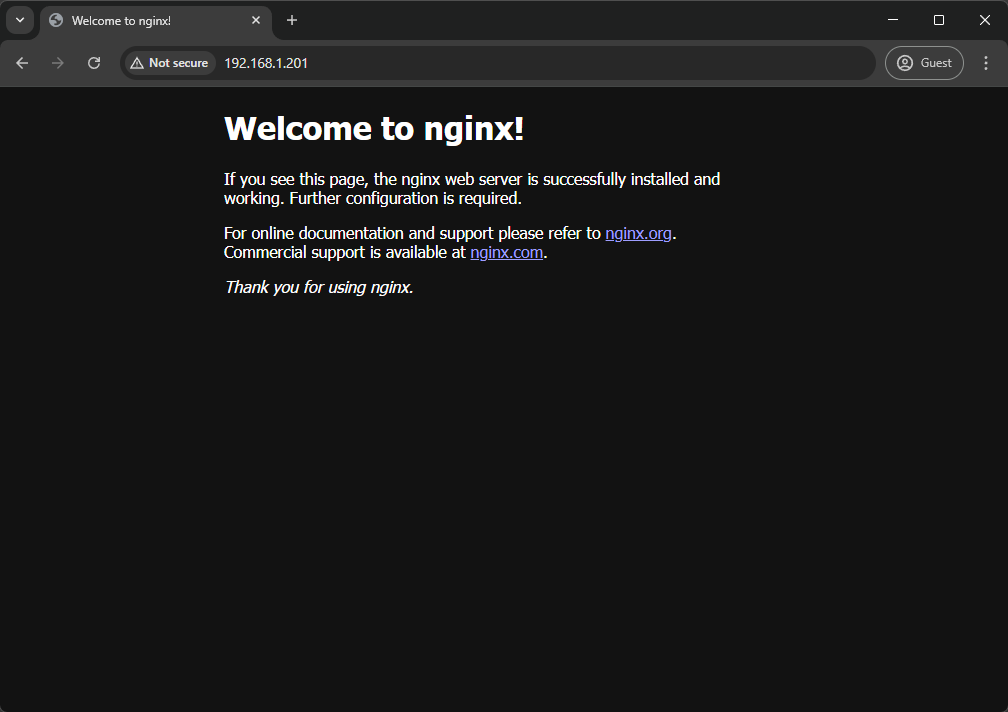Screen dimensions: 1008x712
Task: Open the Chrome three-dot menu
Action: tap(986, 63)
